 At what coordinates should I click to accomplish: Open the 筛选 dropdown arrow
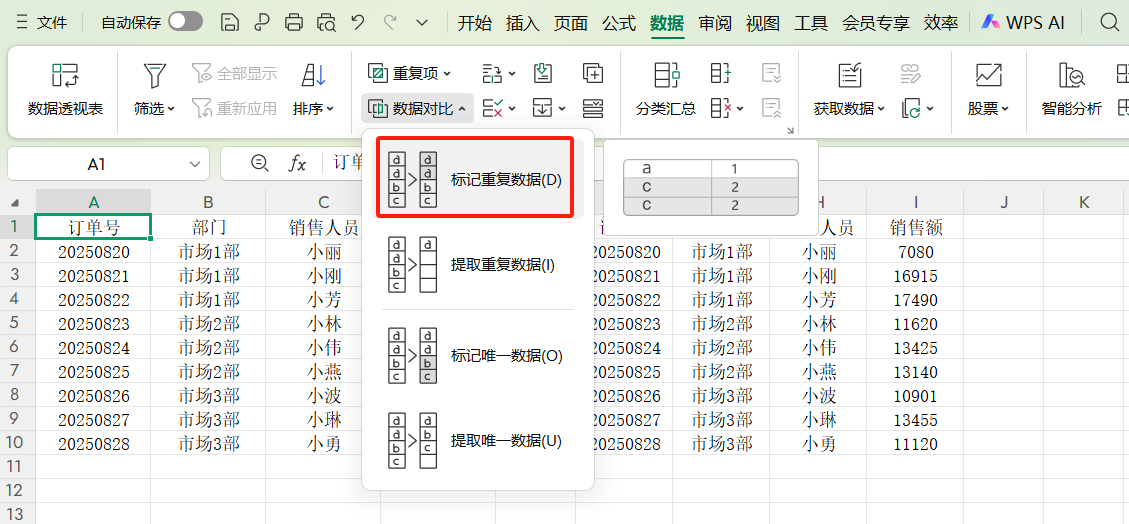(x=171, y=109)
